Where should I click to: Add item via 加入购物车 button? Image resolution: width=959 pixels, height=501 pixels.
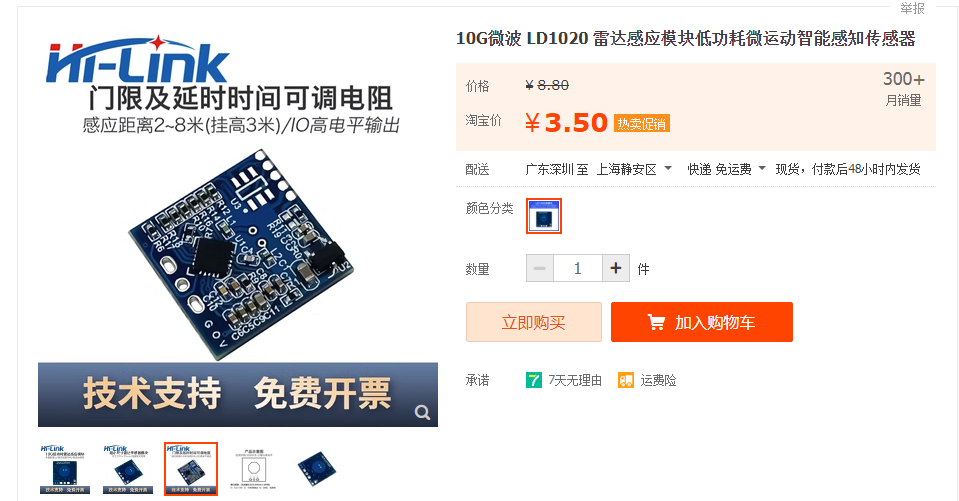tap(702, 322)
